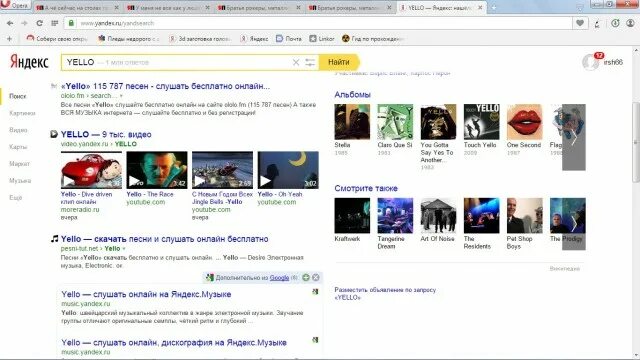Close Google extras bar with grey X icon
640x360 pixels.
(x=316, y=278)
